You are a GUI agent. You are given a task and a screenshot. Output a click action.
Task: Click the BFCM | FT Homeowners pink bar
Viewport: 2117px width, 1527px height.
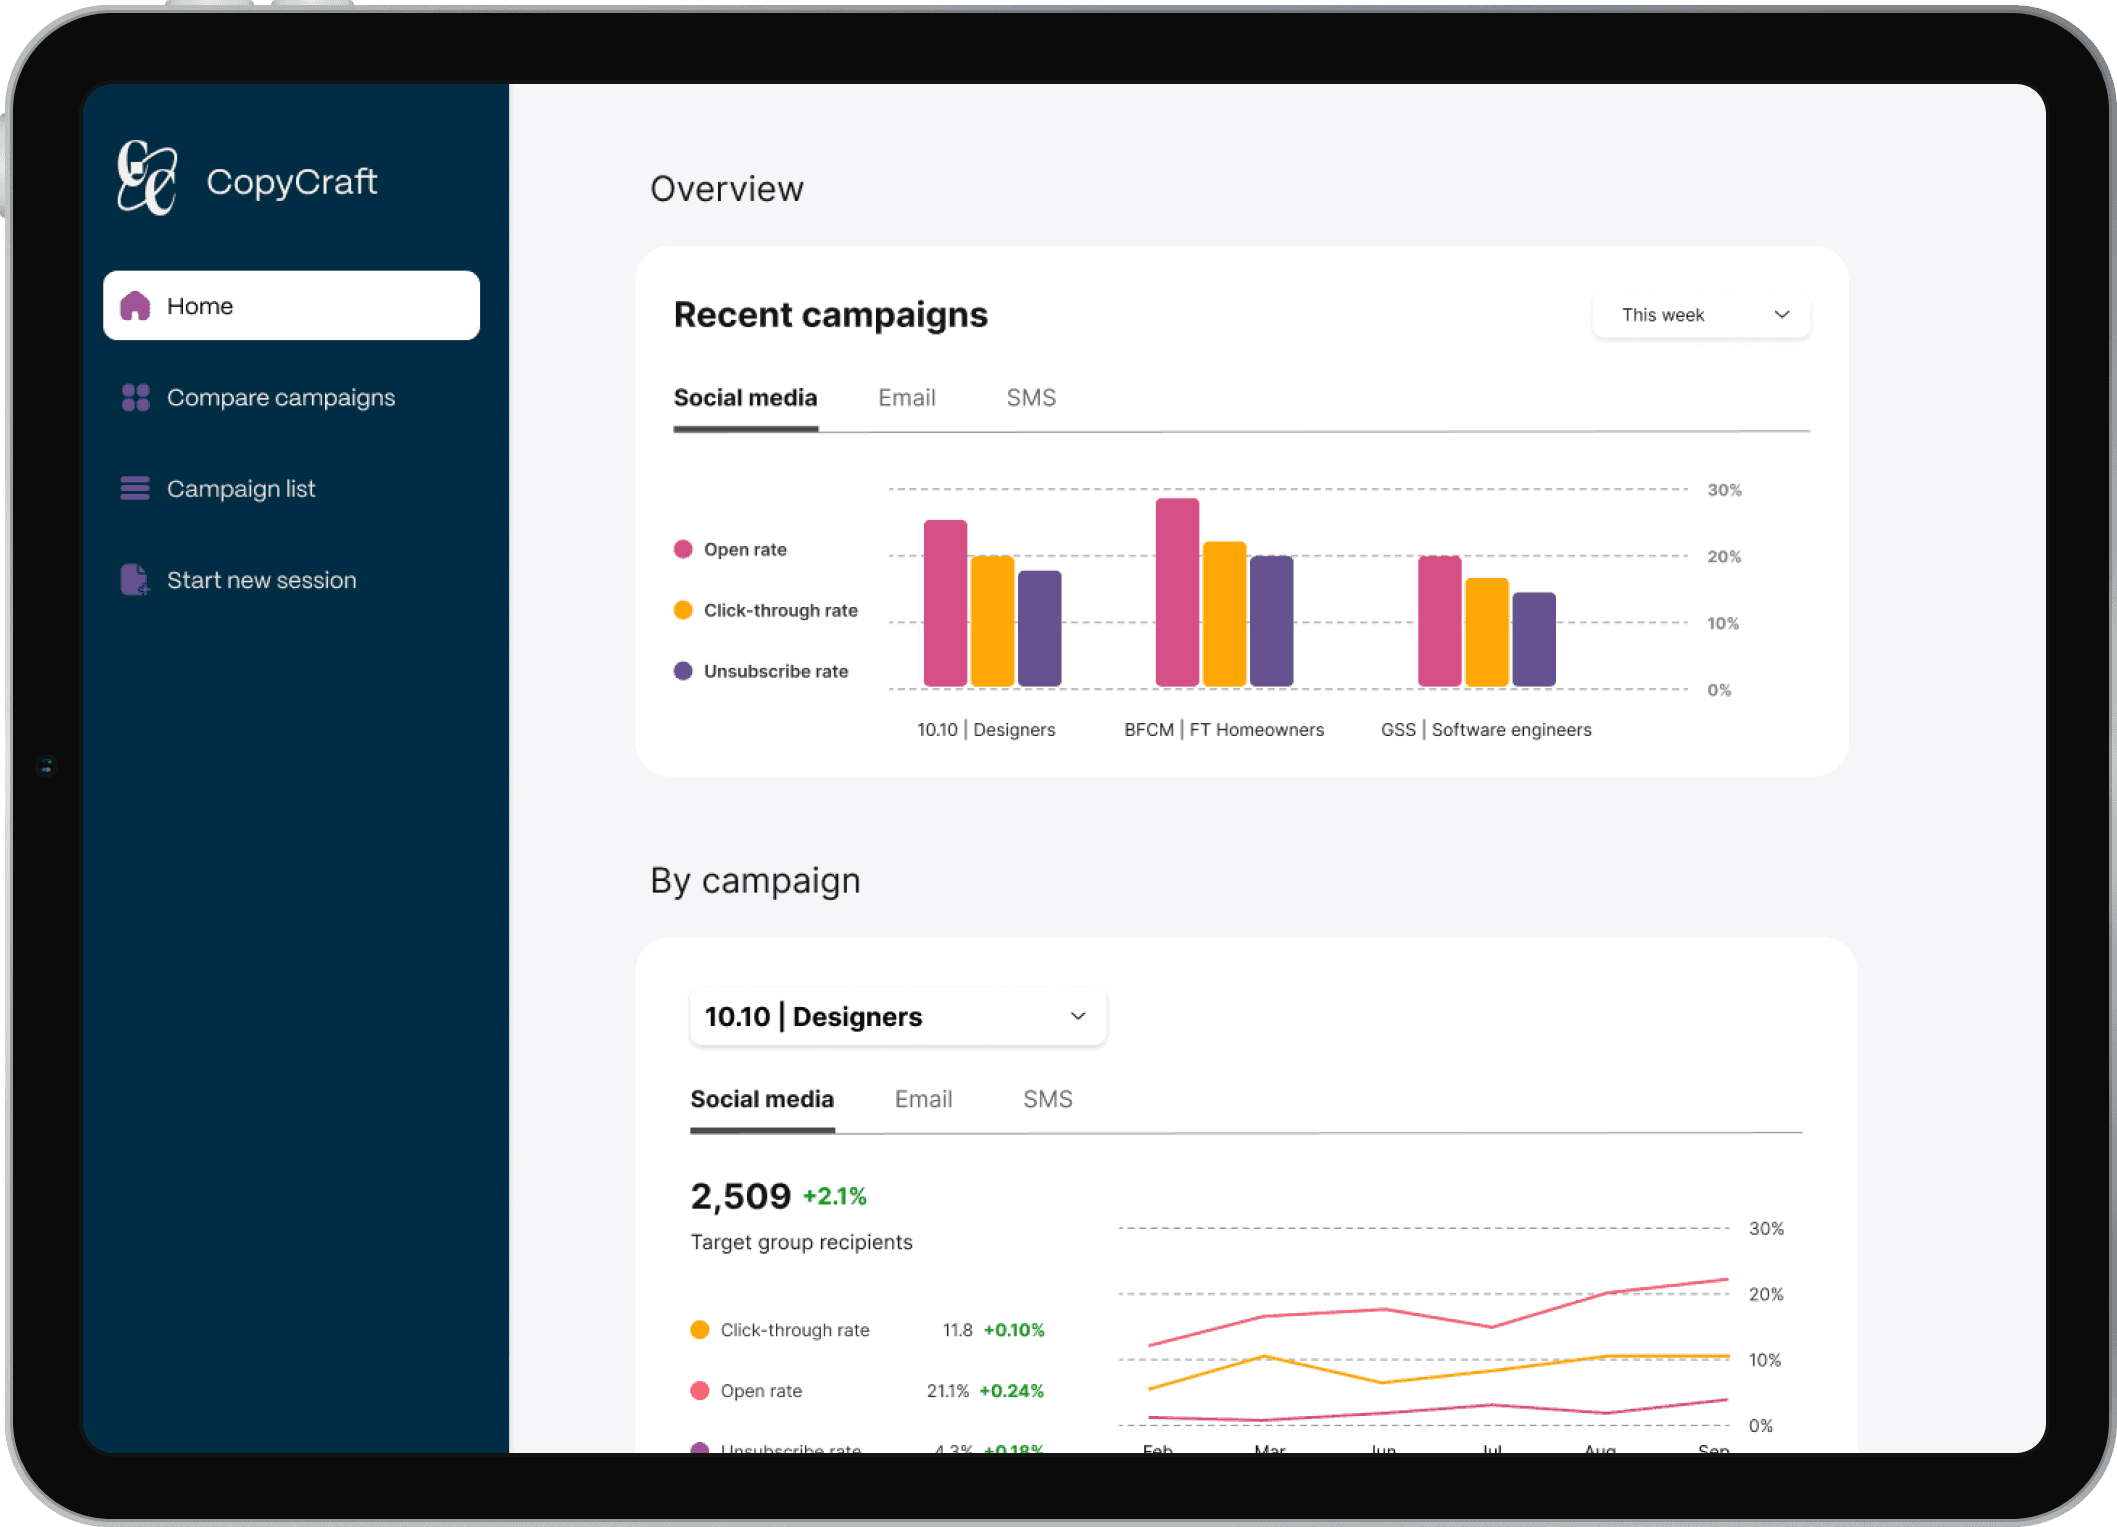click(1176, 592)
